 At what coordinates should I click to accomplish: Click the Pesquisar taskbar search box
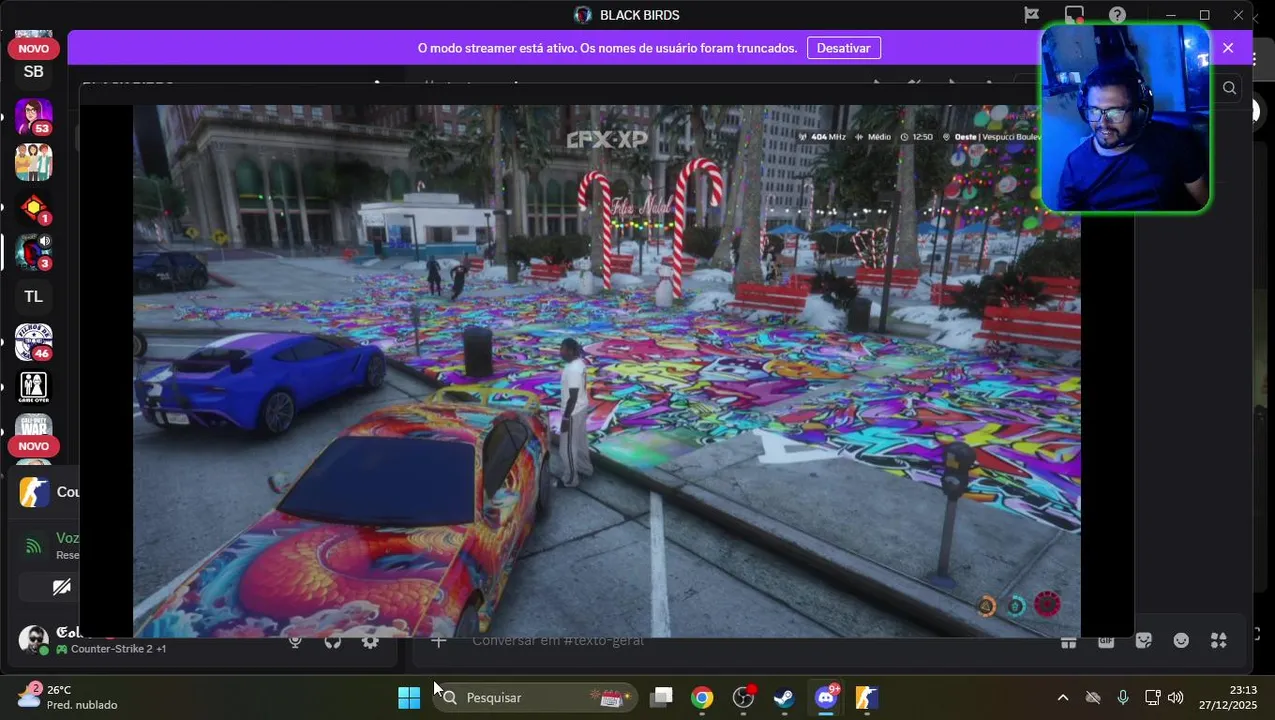pos(536,697)
